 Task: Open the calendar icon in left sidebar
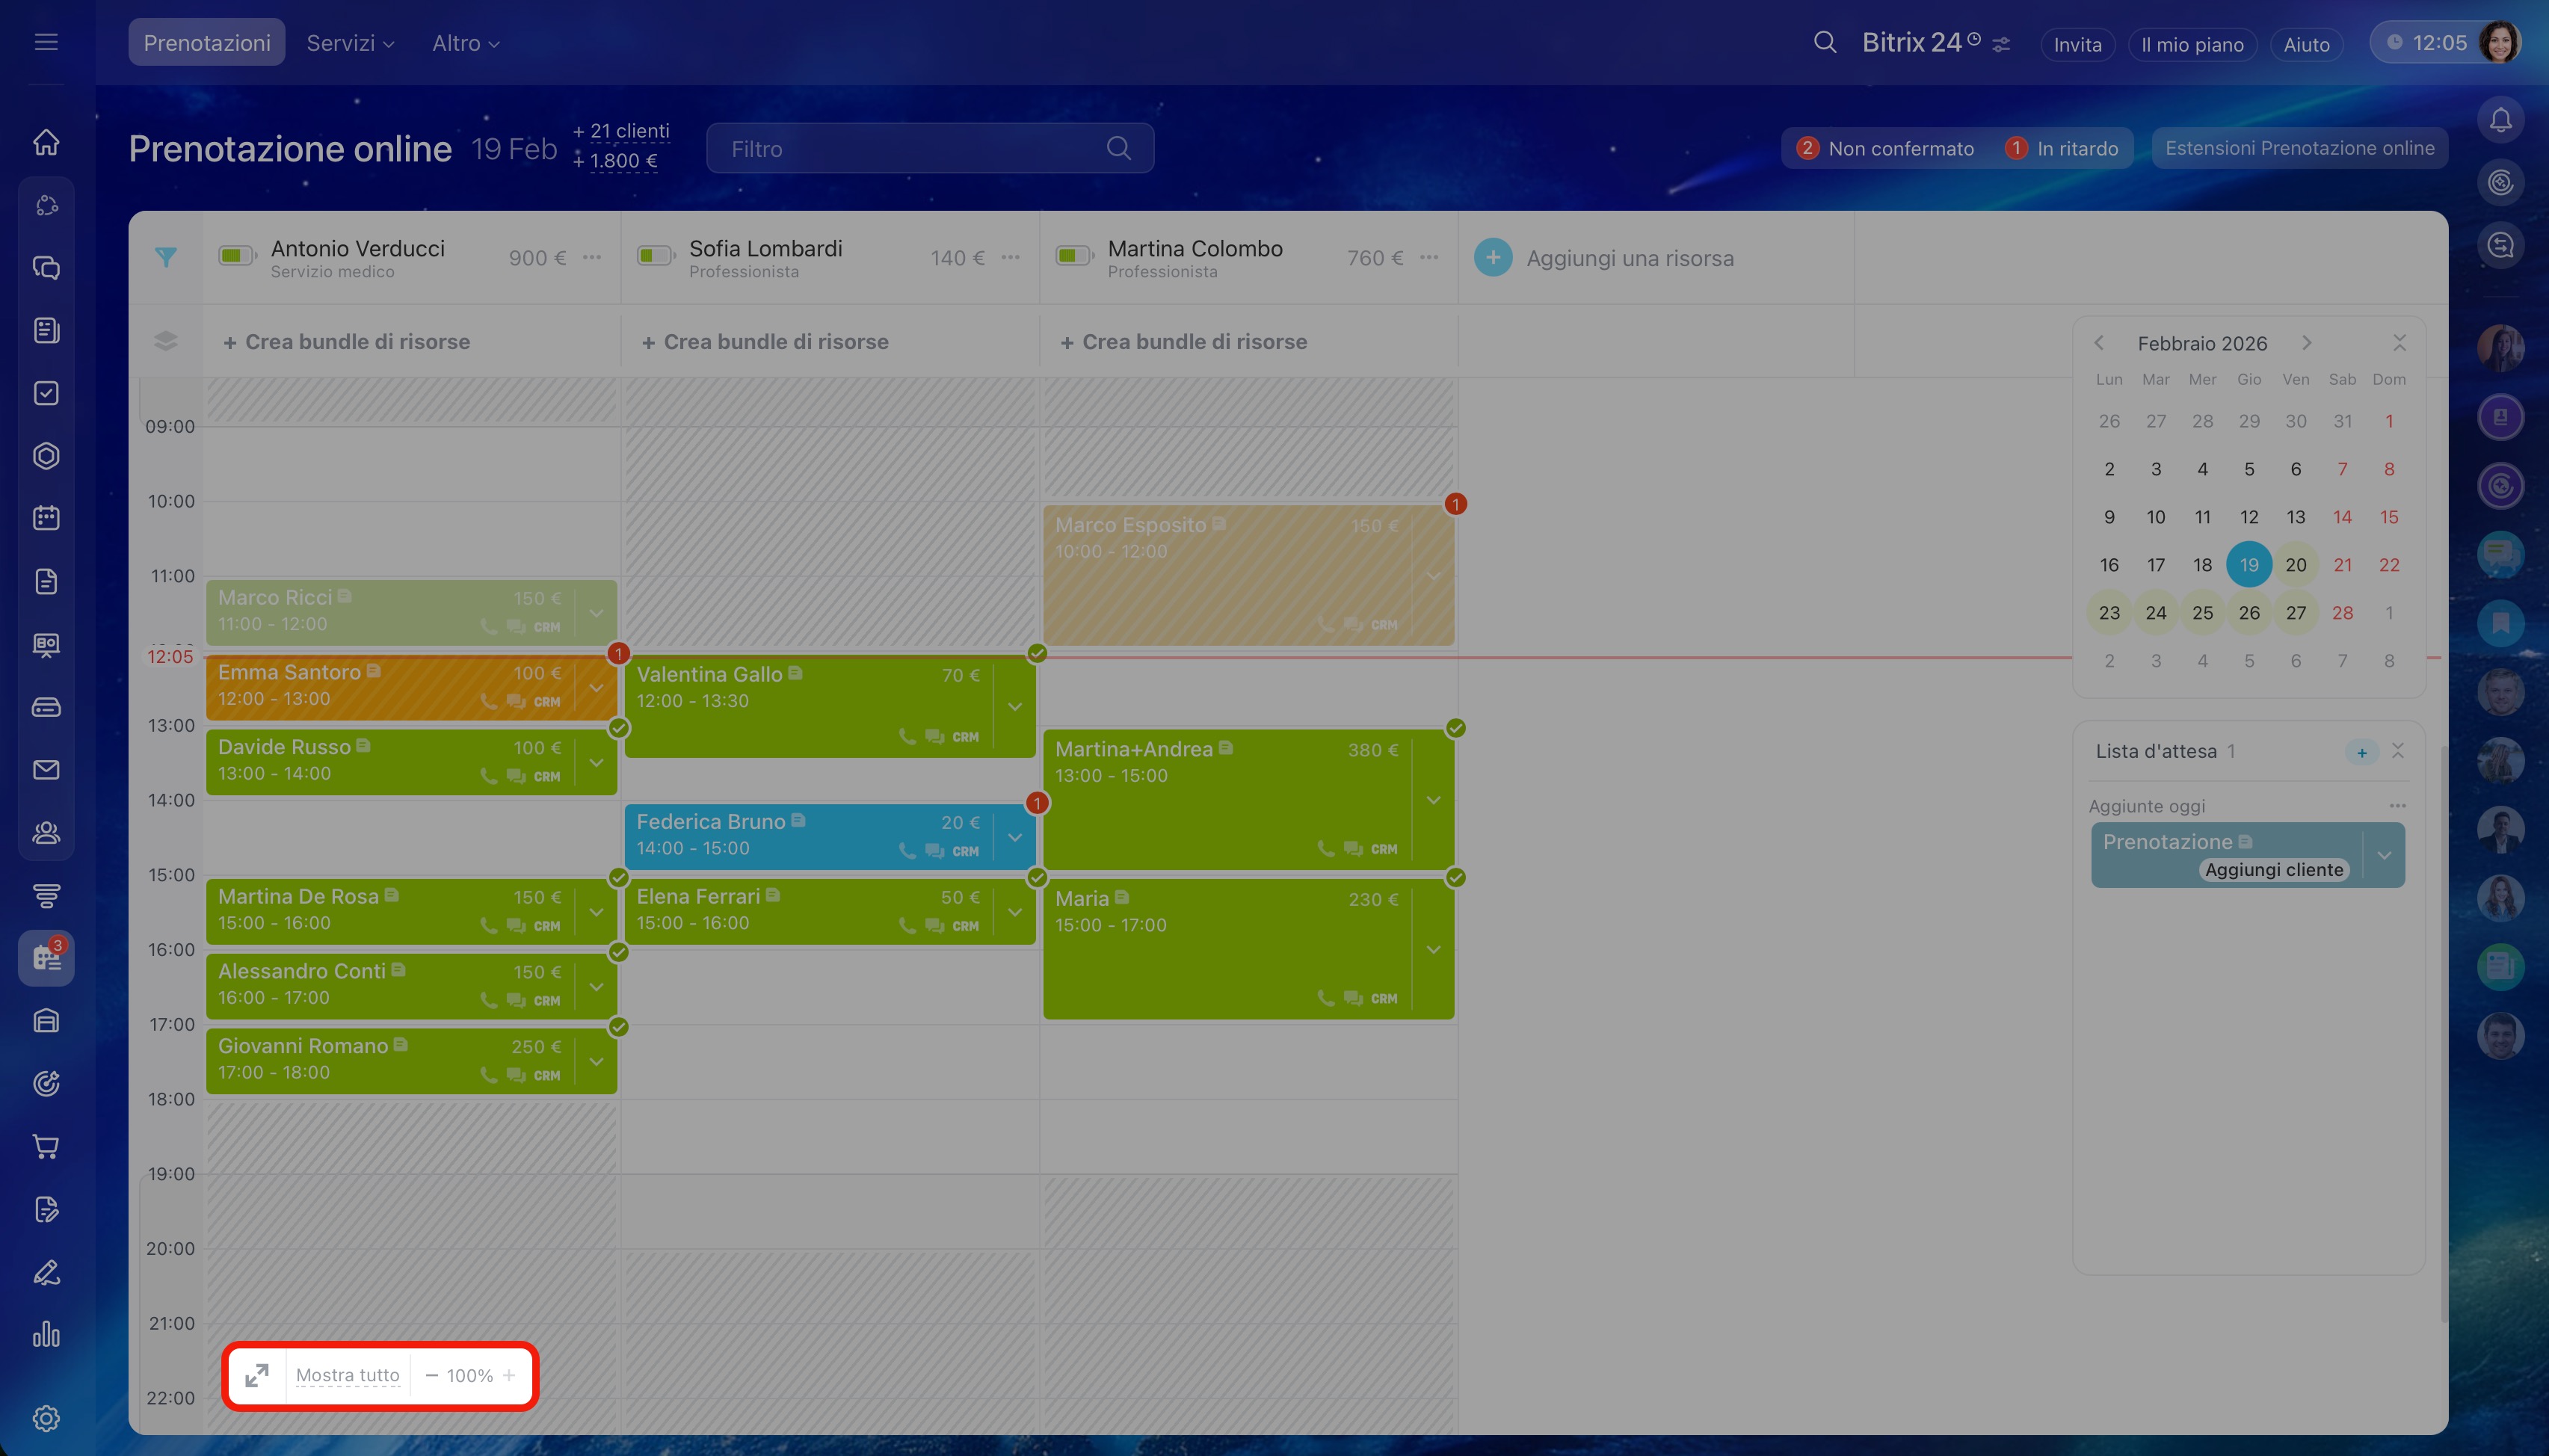(46, 518)
